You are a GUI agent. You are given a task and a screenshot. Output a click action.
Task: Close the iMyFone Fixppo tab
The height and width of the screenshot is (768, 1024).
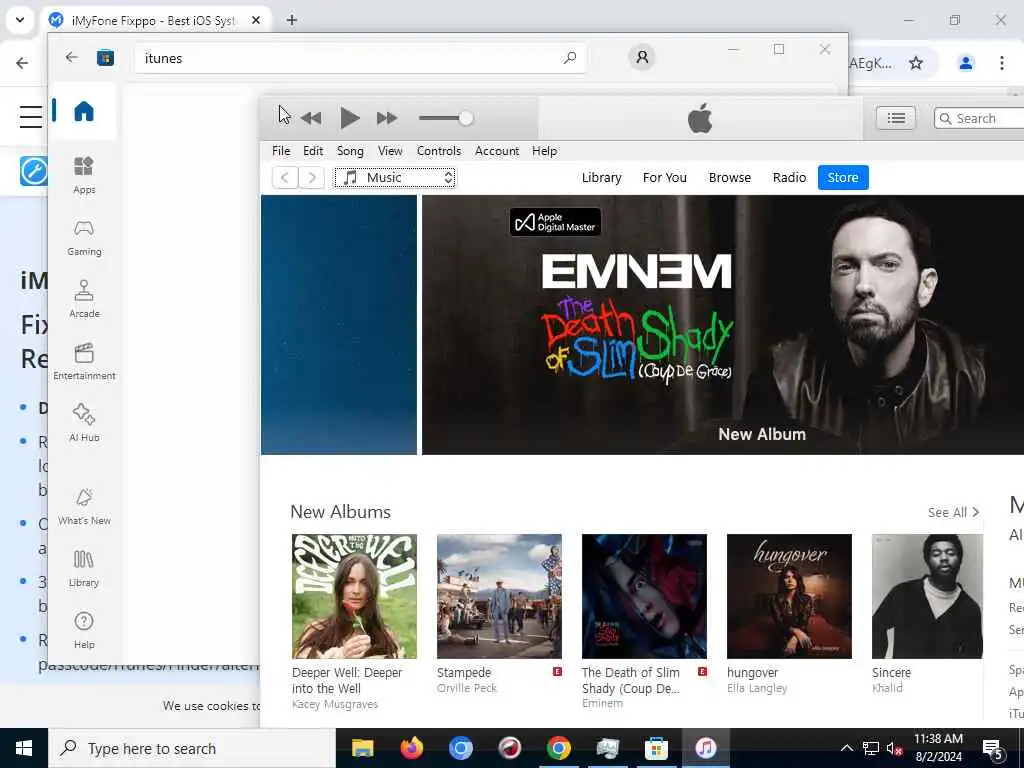point(256,20)
